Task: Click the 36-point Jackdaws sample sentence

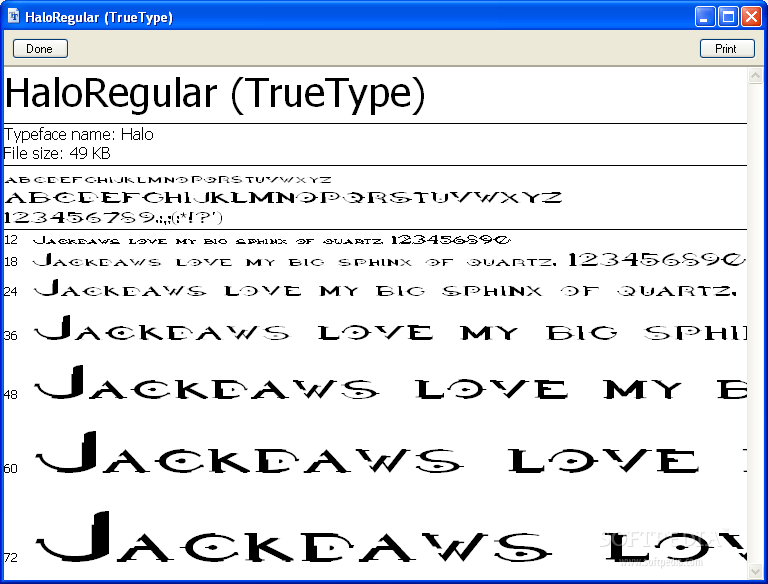Action: click(x=390, y=328)
